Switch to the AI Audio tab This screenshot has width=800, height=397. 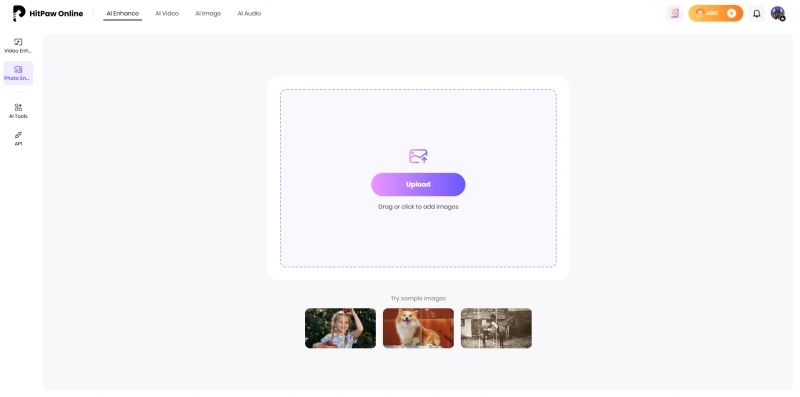(x=249, y=13)
